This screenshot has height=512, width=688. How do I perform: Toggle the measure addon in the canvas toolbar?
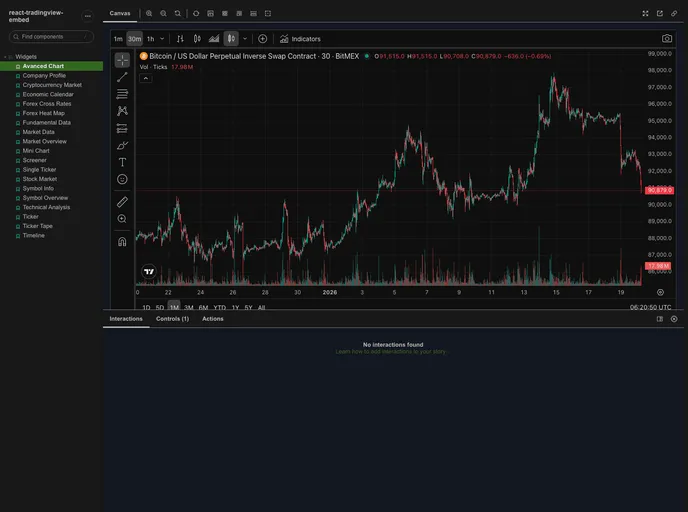tap(254, 14)
